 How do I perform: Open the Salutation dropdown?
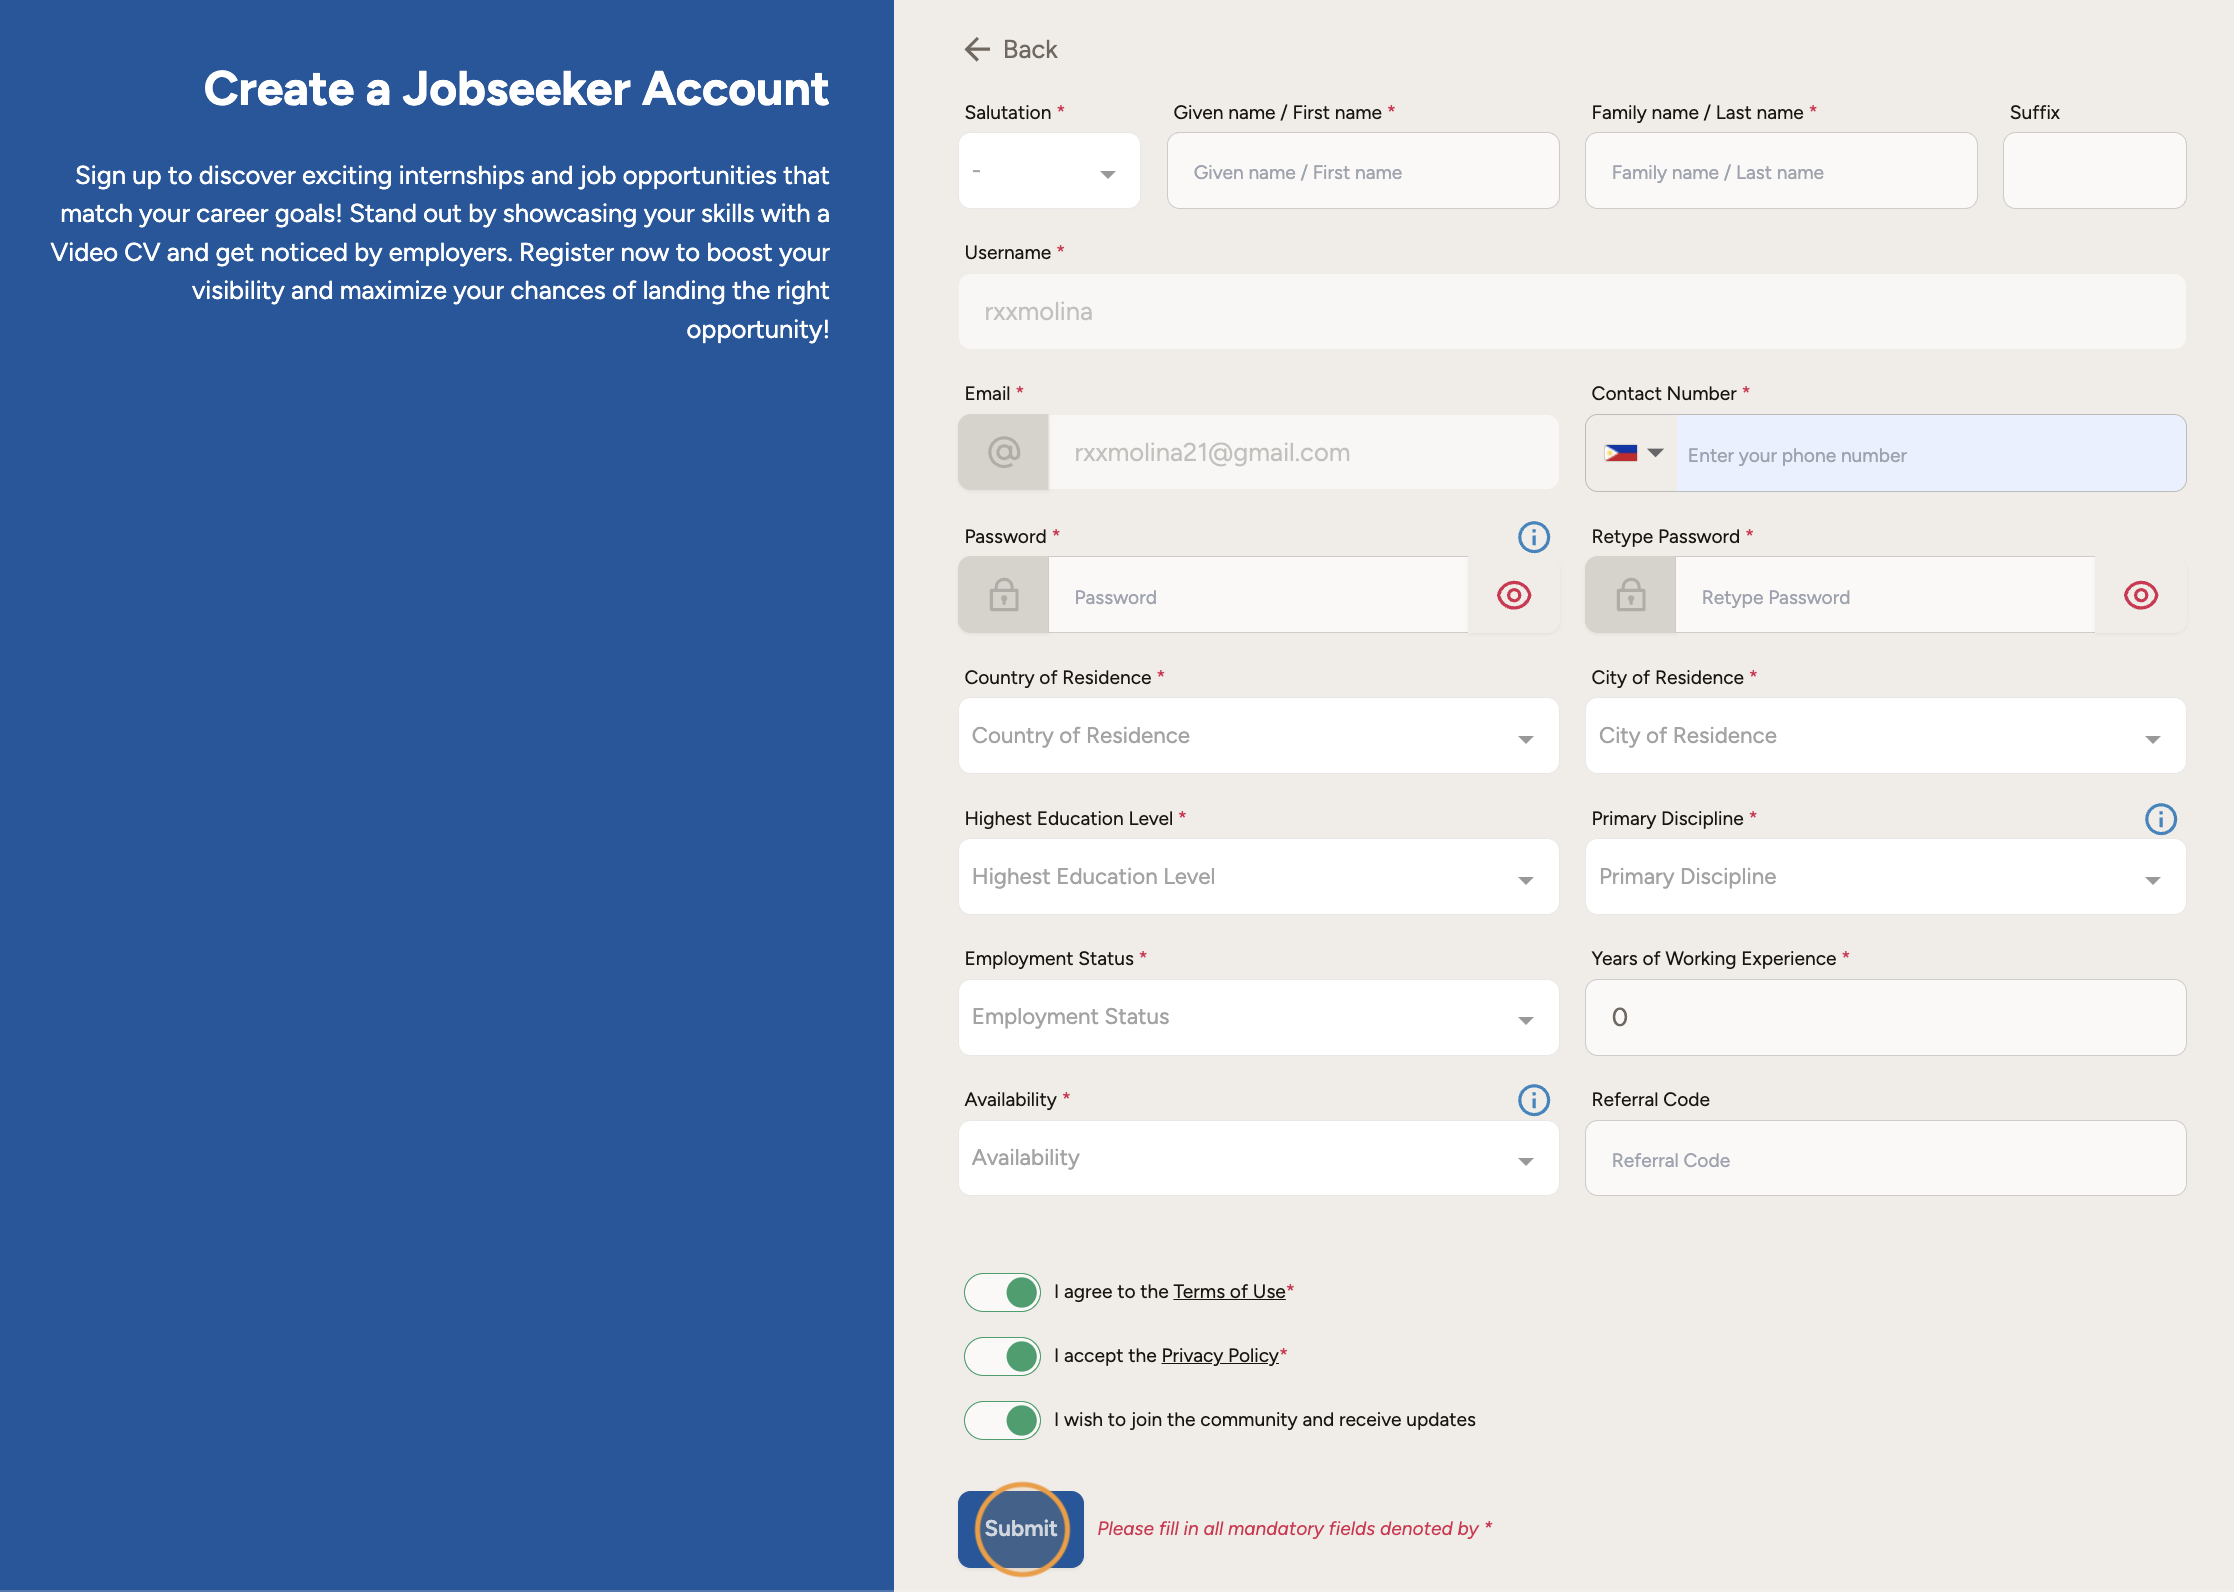(1048, 172)
